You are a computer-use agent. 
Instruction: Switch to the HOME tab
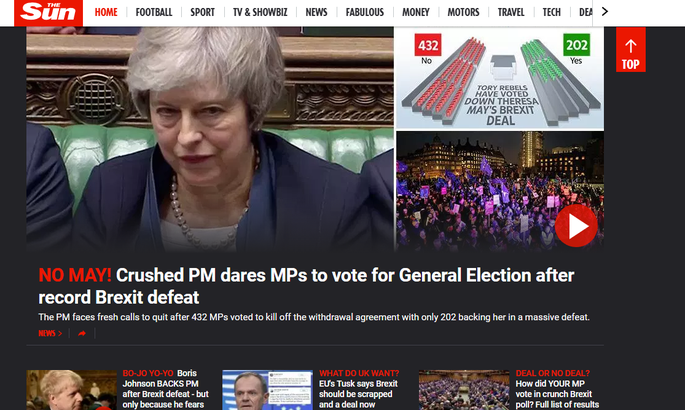point(106,12)
